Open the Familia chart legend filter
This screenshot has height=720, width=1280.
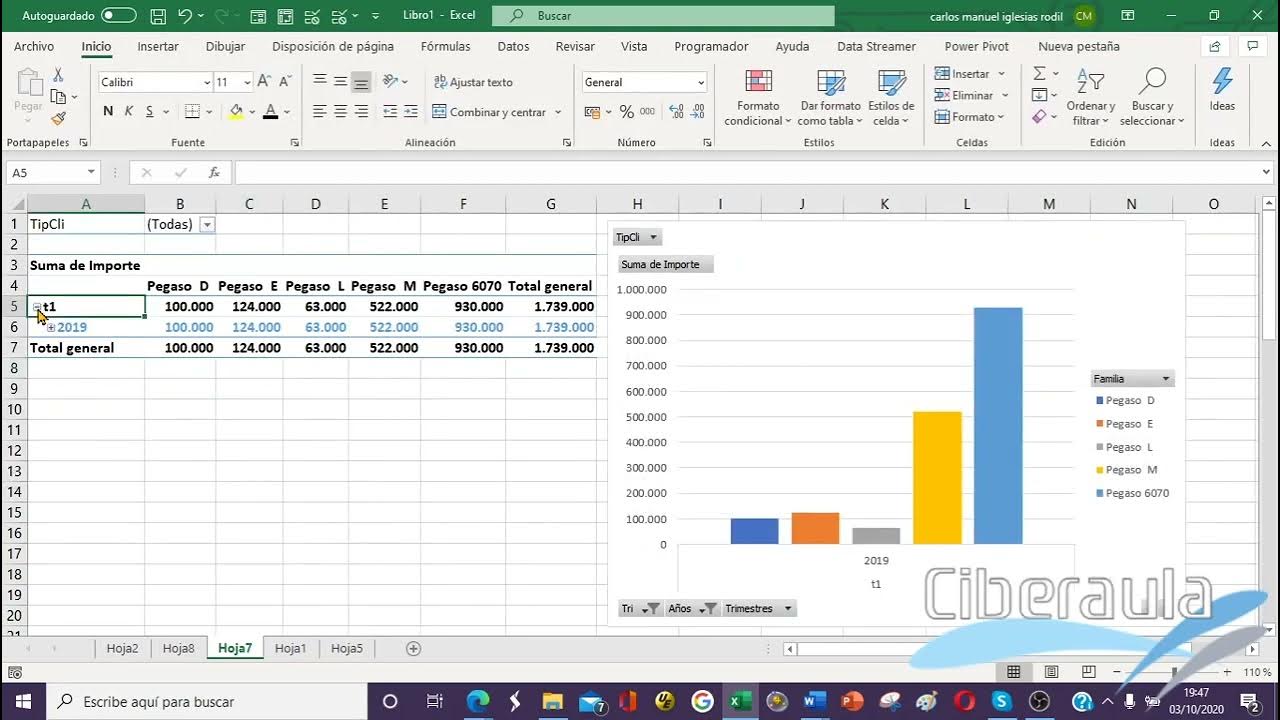click(x=1132, y=379)
